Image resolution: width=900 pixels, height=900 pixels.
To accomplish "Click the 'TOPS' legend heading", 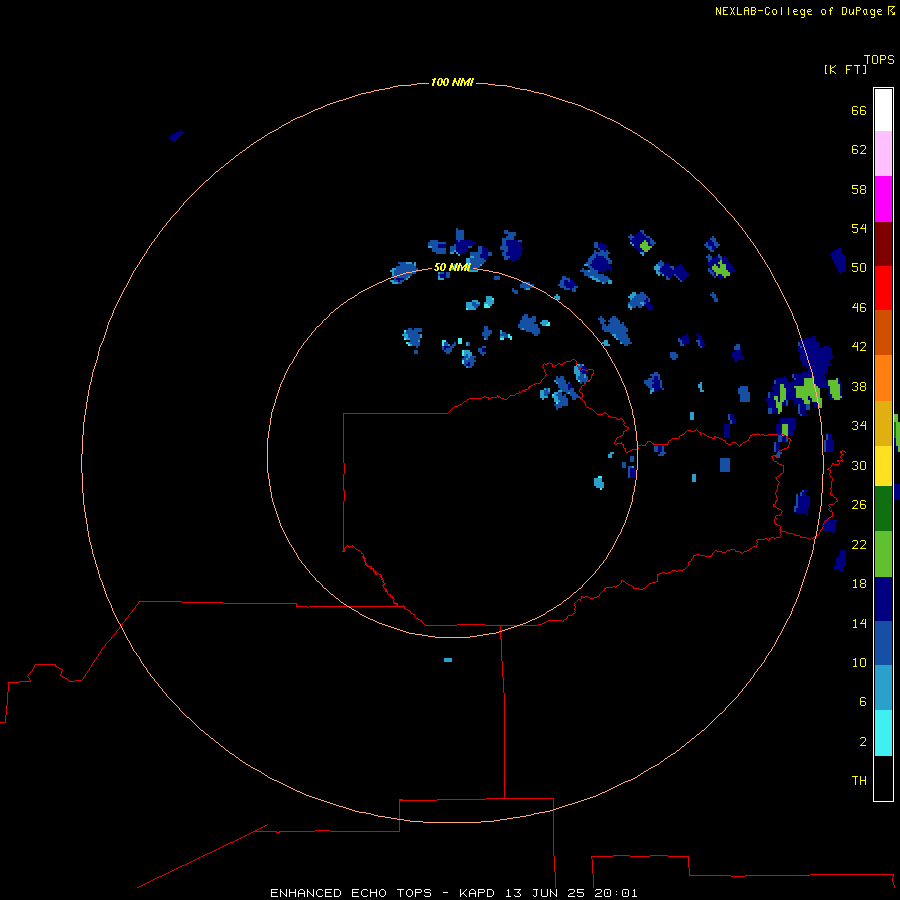I will pyautogui.click(x=879, y=59).
